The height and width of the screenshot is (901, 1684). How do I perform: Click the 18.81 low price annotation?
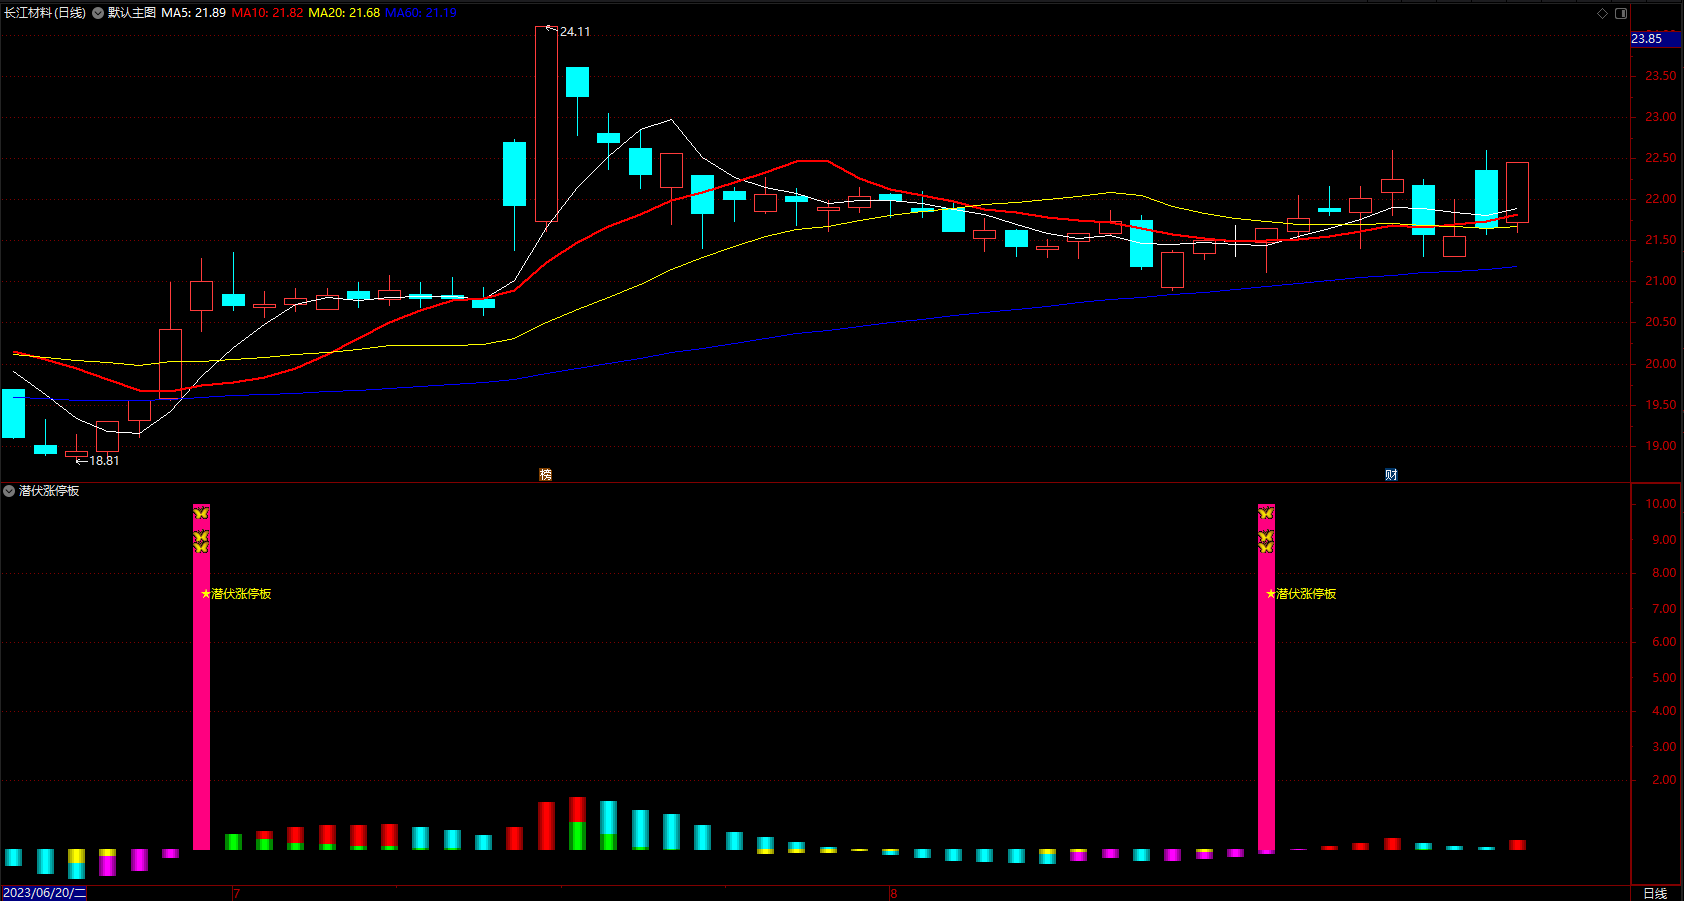point(104,461)
